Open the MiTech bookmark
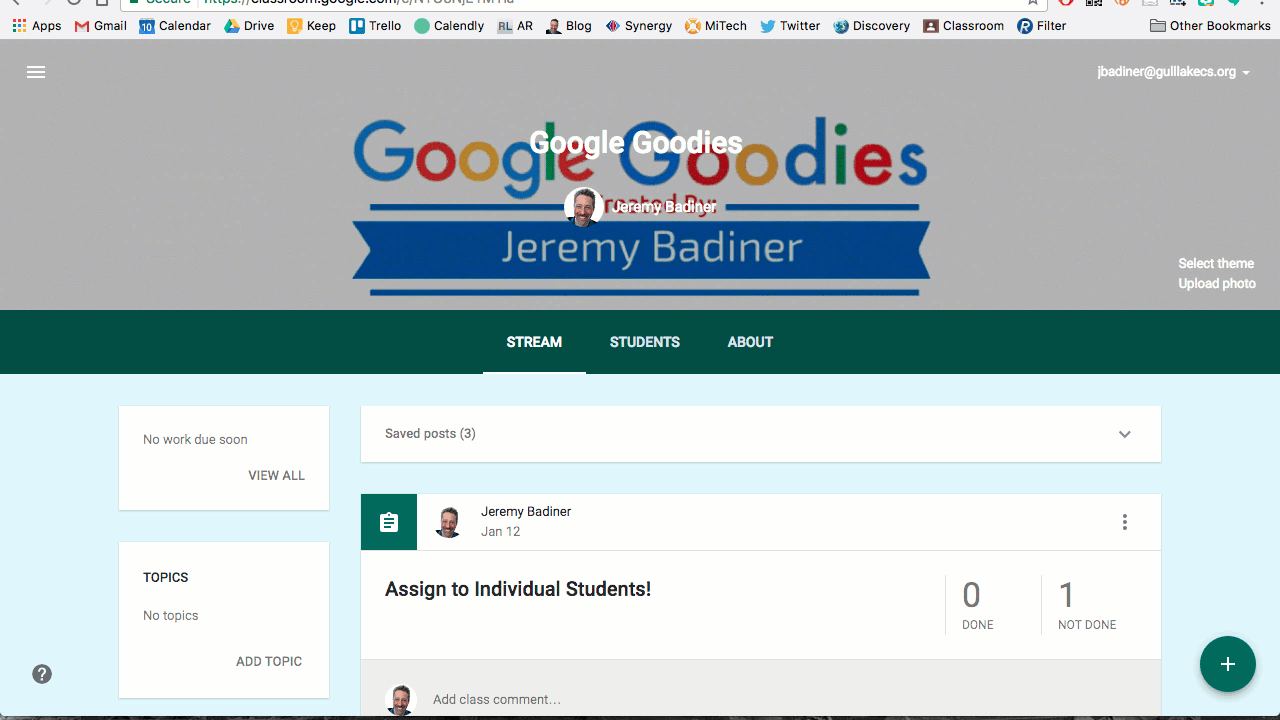Viewport: 1280px width, 720px height. [x=716, y=26]
